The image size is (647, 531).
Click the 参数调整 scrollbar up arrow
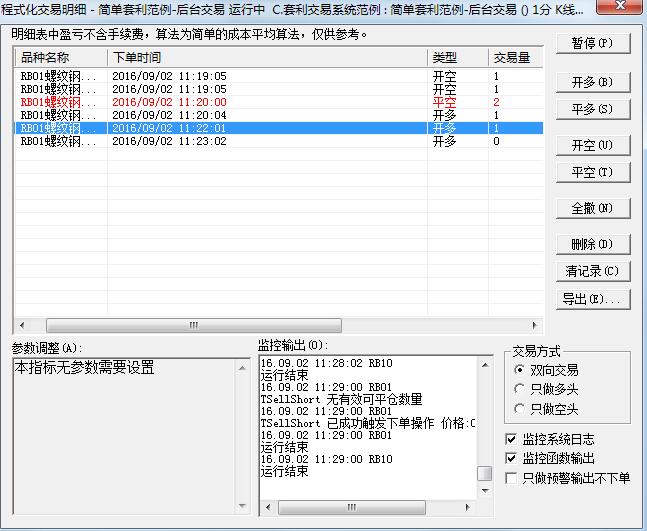pos(242,368)
